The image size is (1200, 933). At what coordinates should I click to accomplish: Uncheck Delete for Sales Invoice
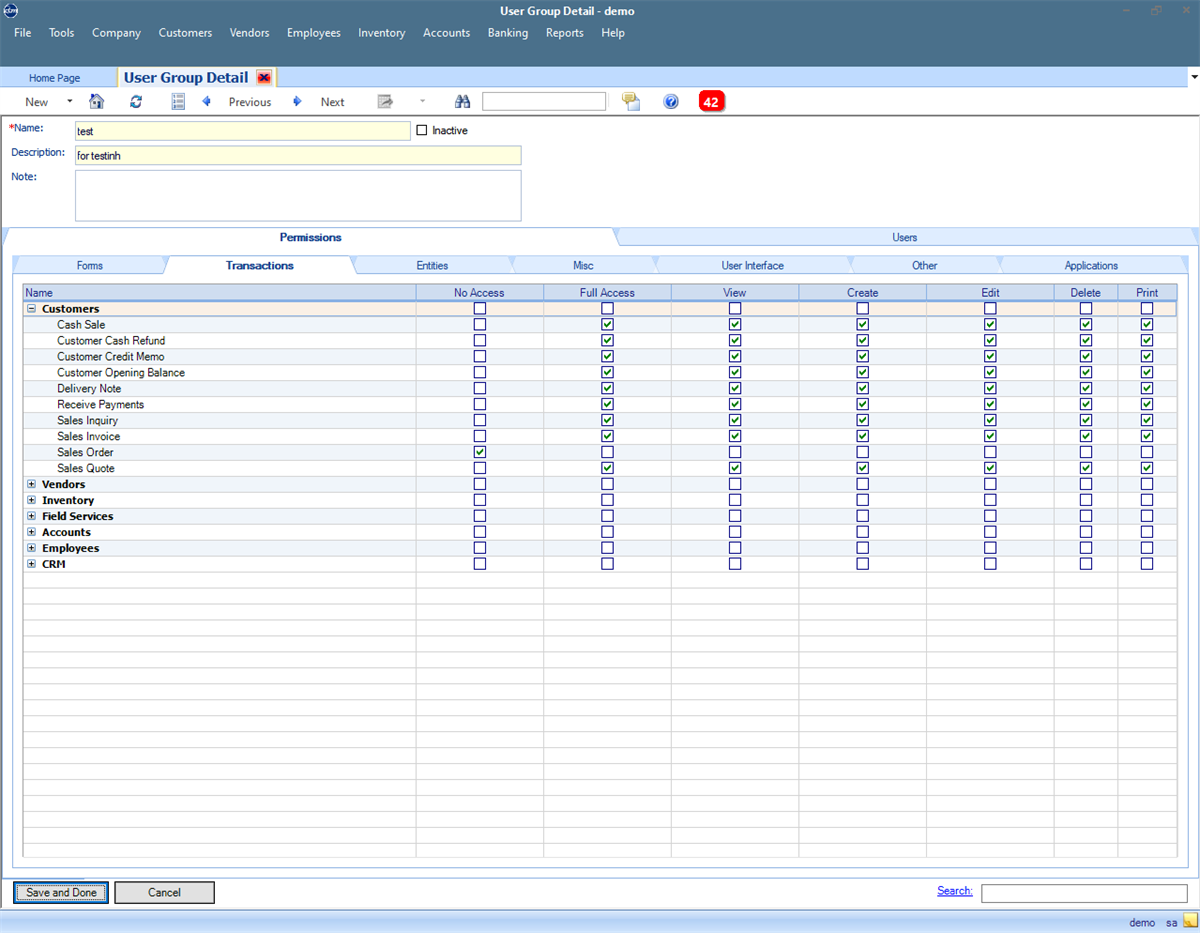1086,436
